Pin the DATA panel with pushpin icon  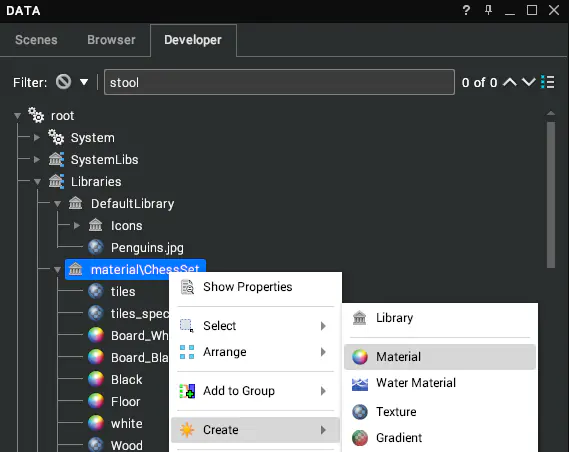click(488, 10)
